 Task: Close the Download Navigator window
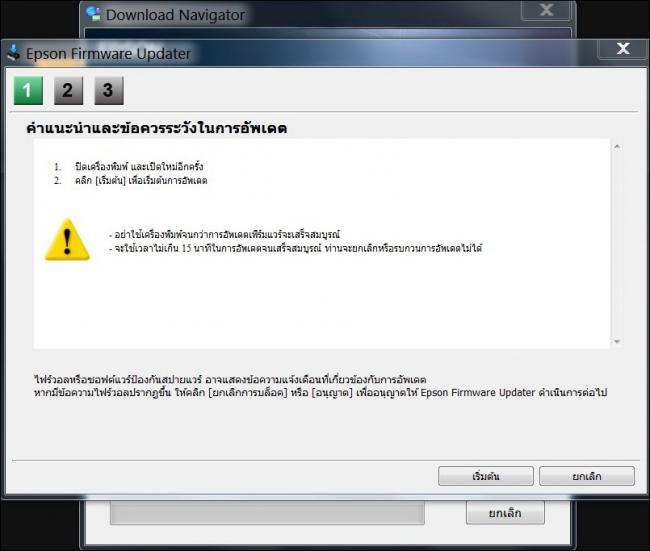click(546, 10)
